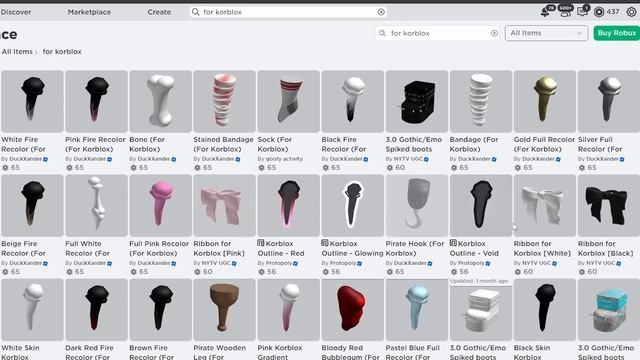The height and width of the screenshot is (360, 640).
Task: Go to the Discover tab
Action: click(16, 12)
